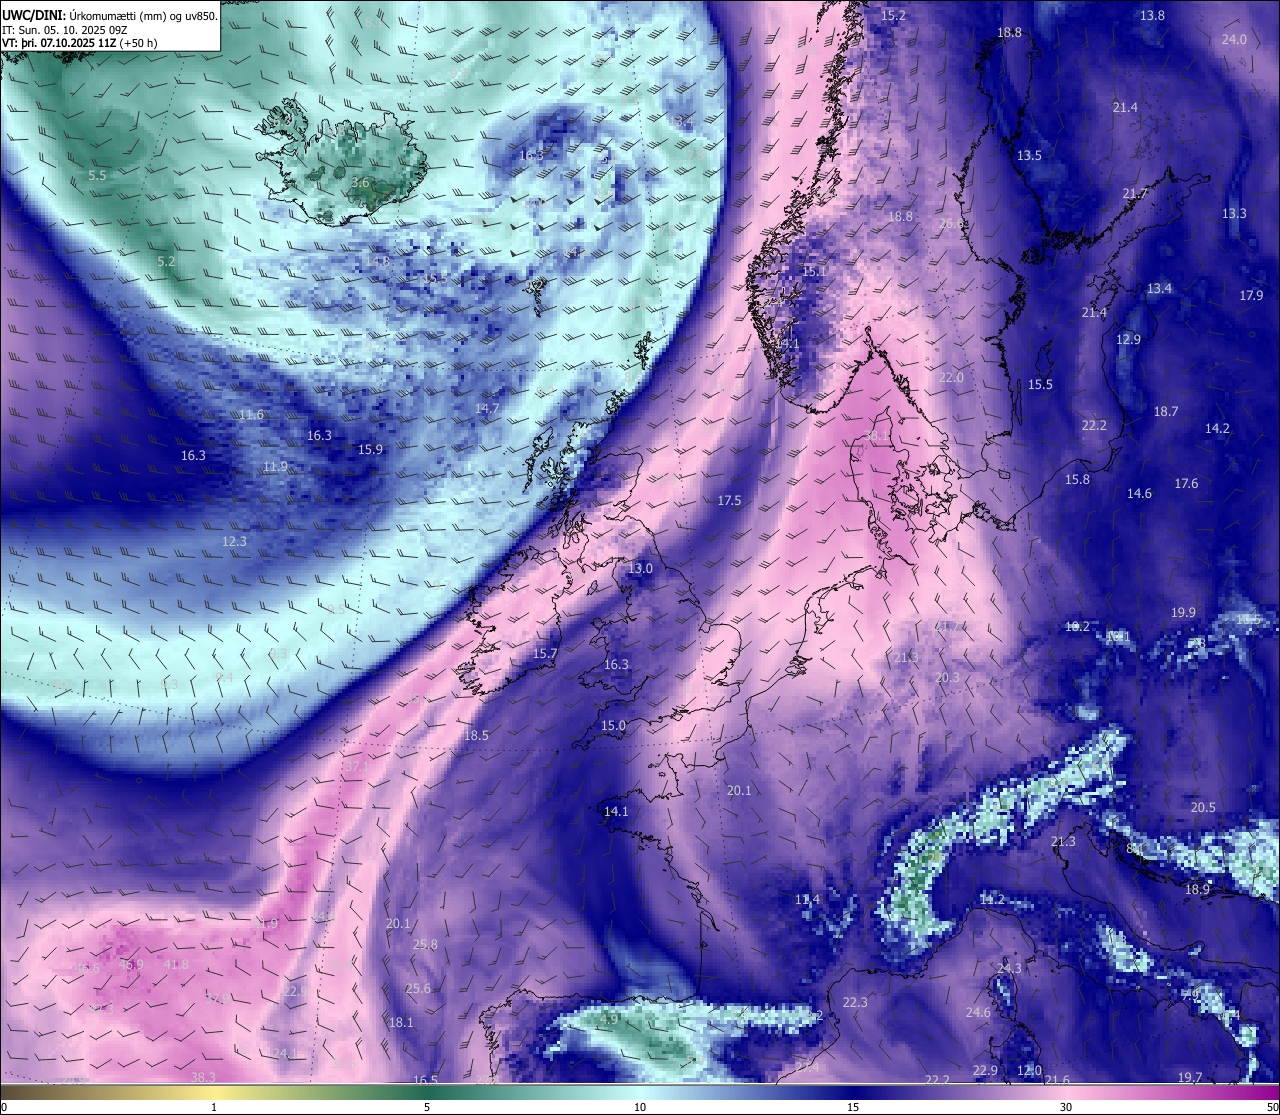Click the 12.9 value on the map
This screenshot has width=1280, height=1115.
pos(1128,339)
